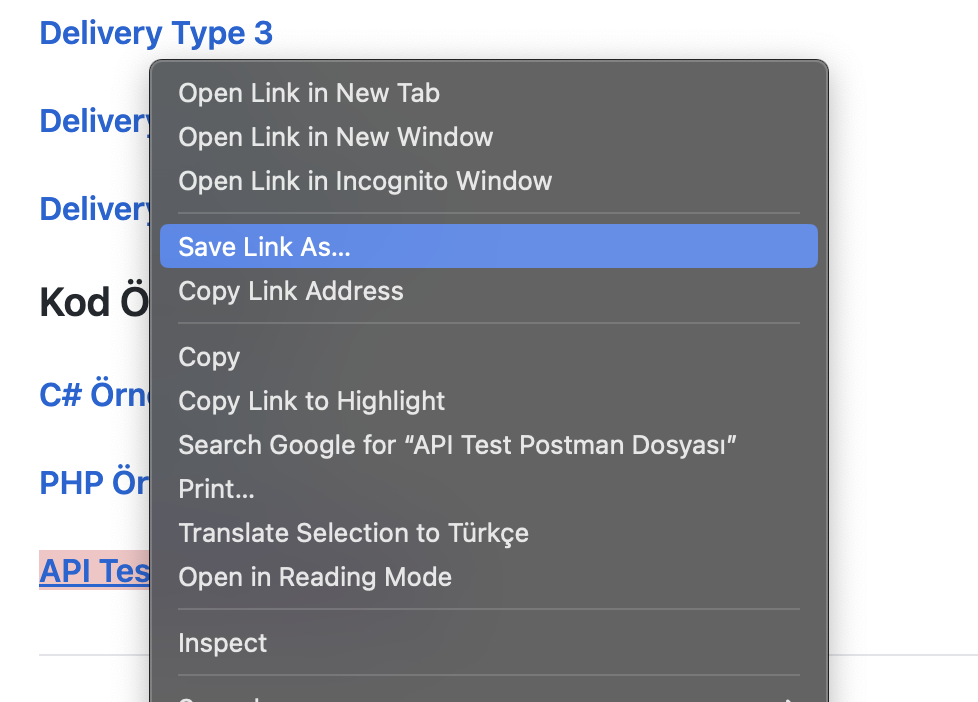
Task: Inspect the element via context menu
Action: [x=222, y=643]
